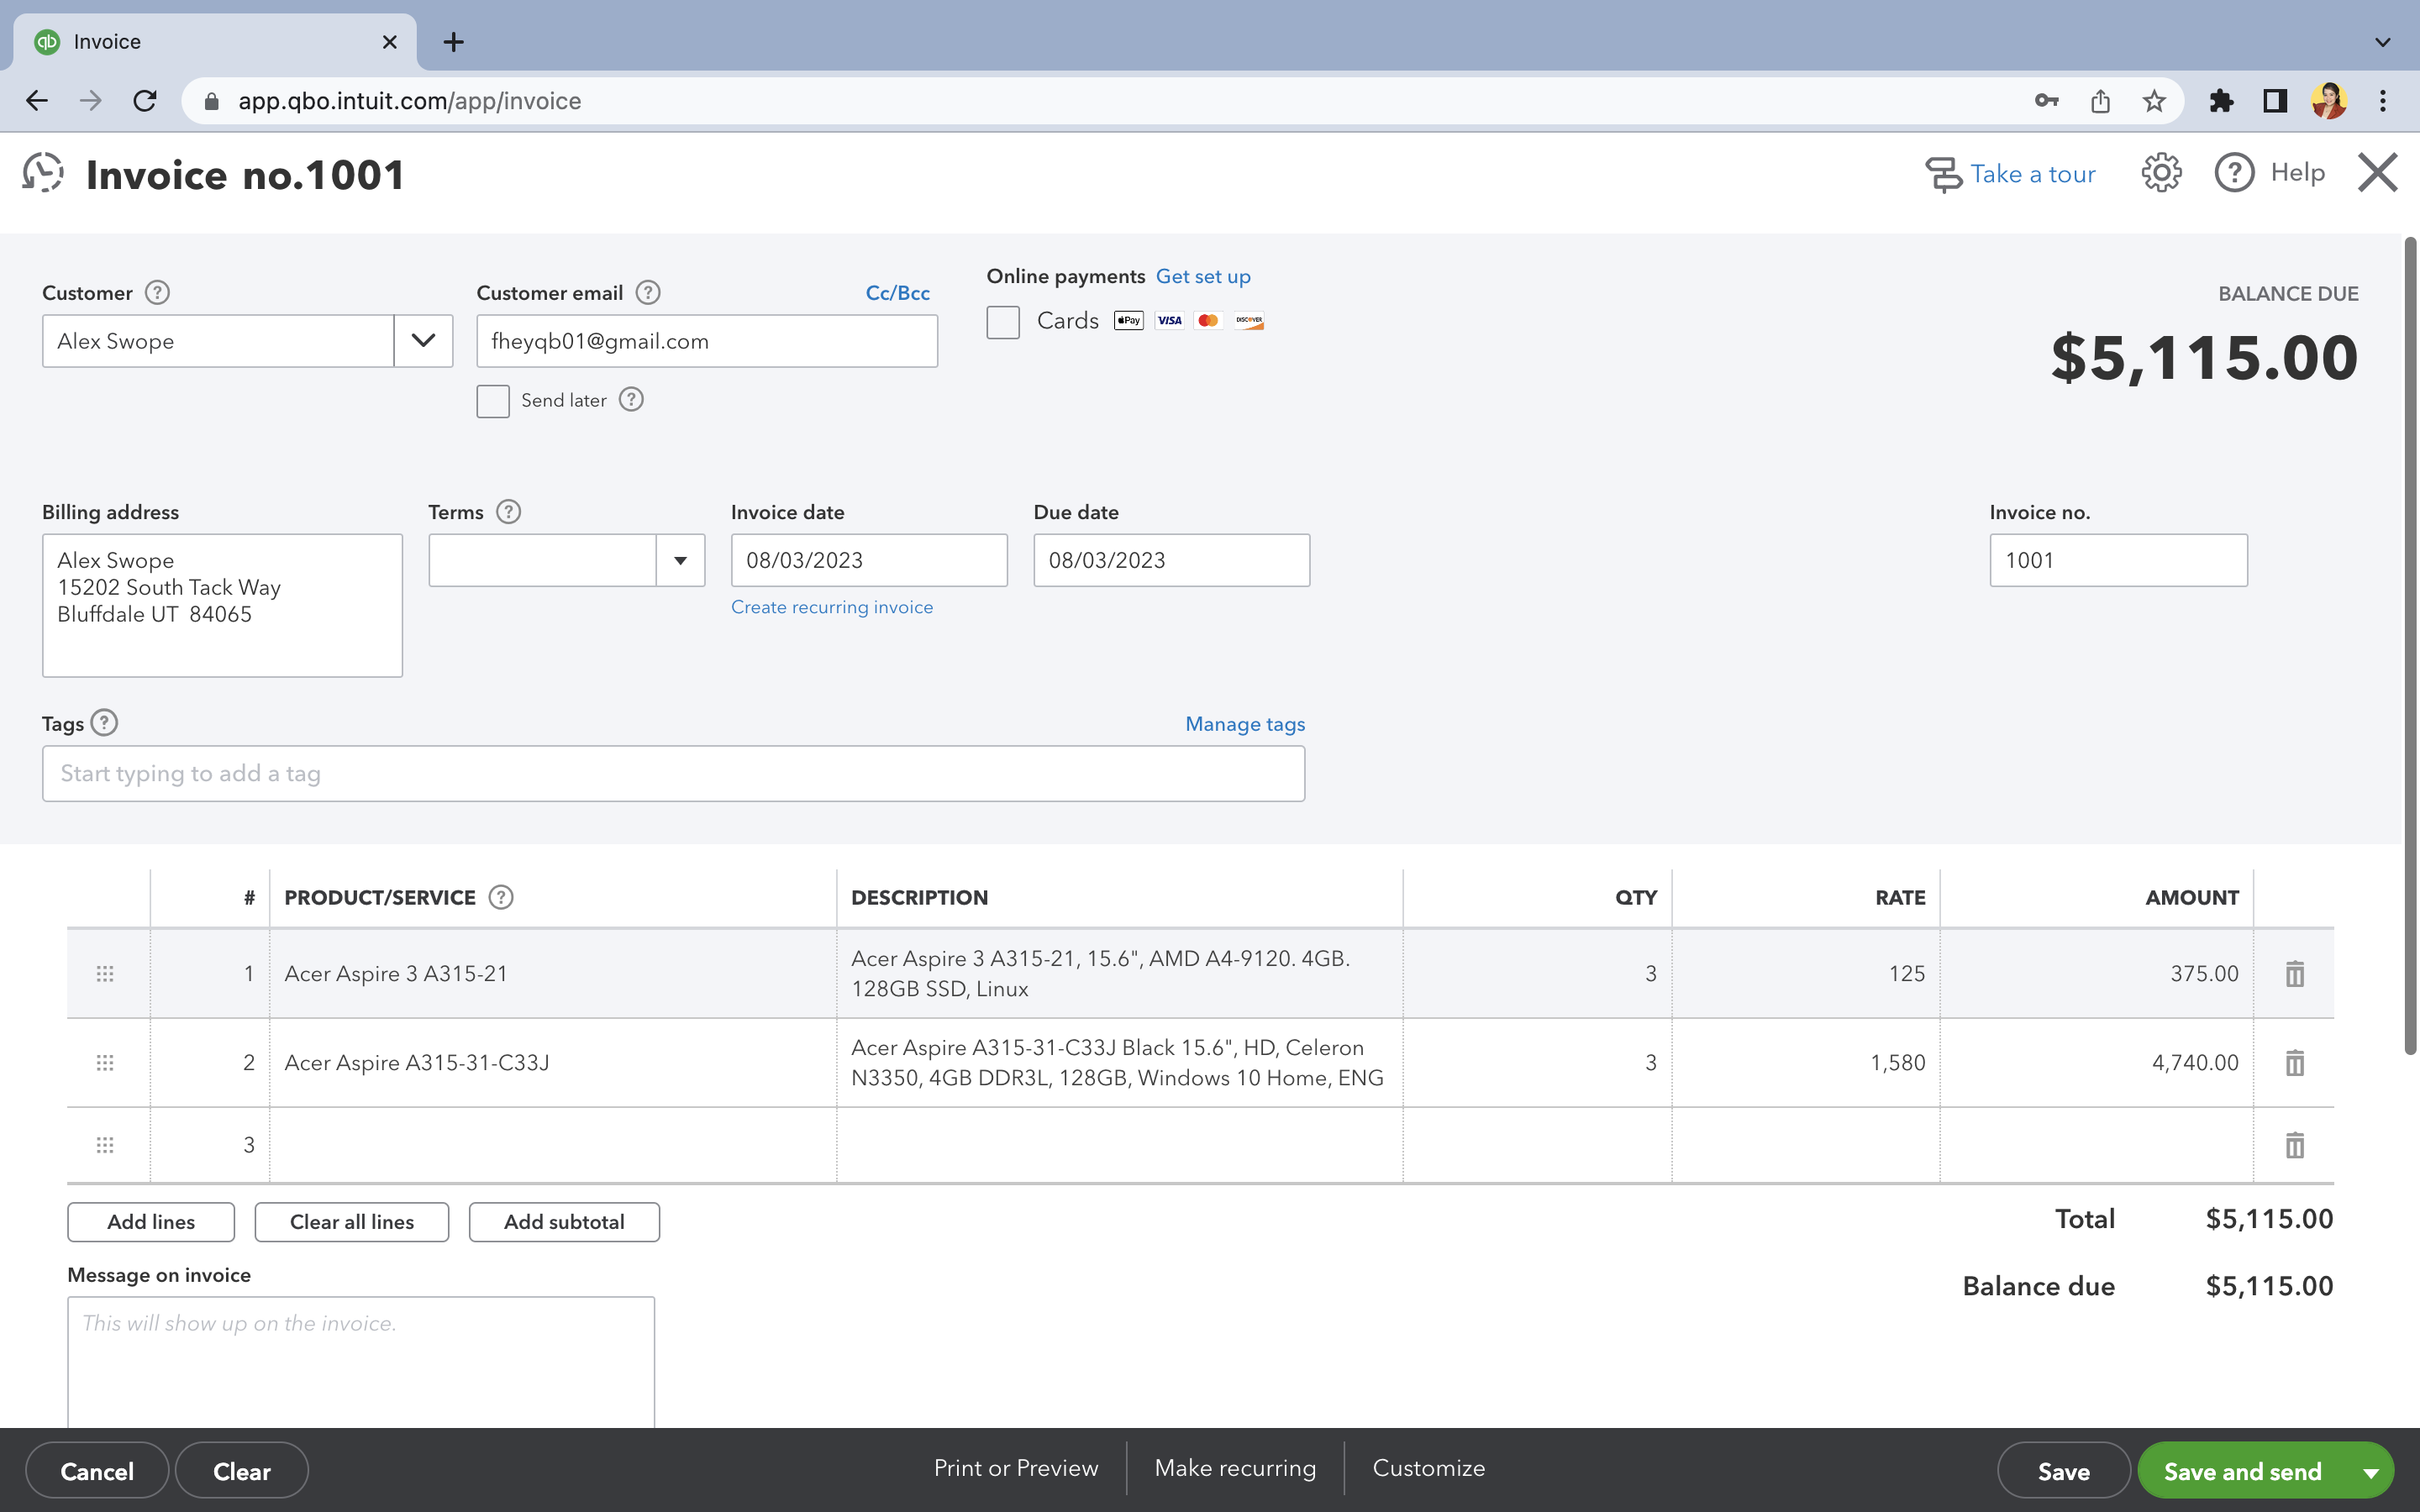Delete line 2 Acer Aspire A315-31-C33J row
The height and width of the screenshot is (1512, 2420).
point(2294,1062)
